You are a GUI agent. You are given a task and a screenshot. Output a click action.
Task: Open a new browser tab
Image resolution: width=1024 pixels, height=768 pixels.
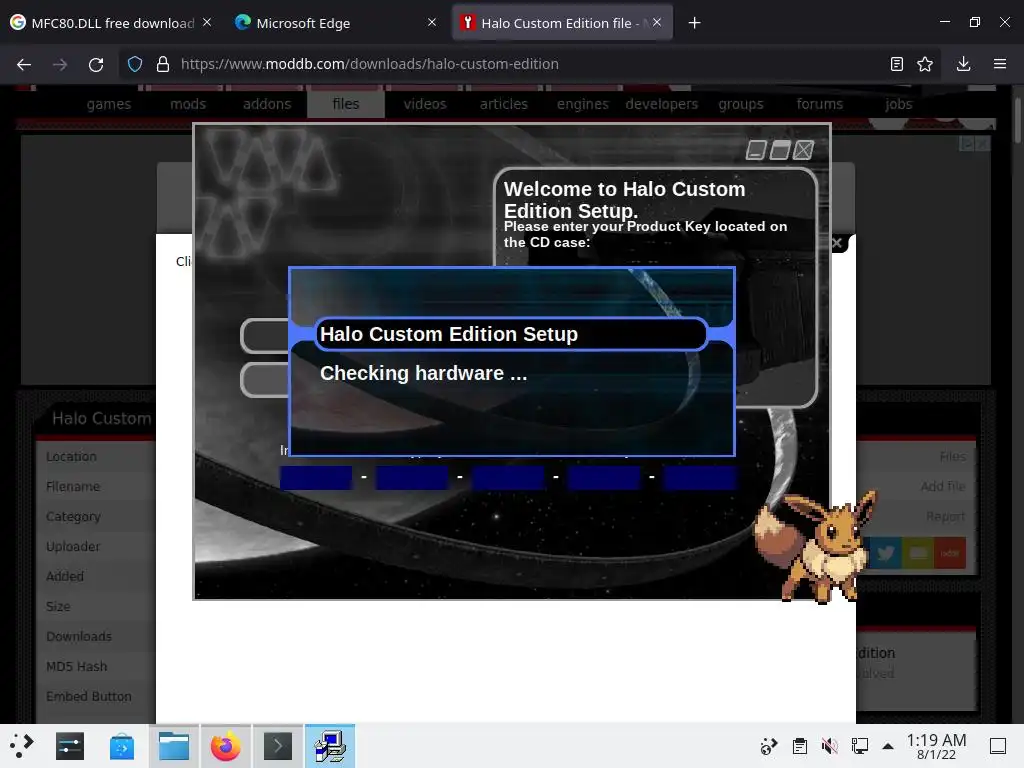click(694, 23)
